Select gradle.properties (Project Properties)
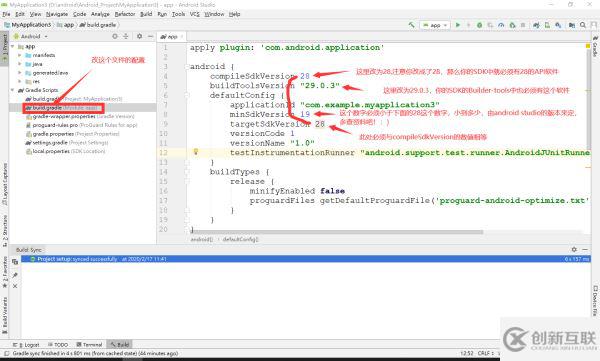The height and width of the screenshot is (361, 600). pyautogui.click(x=73, y=134)
